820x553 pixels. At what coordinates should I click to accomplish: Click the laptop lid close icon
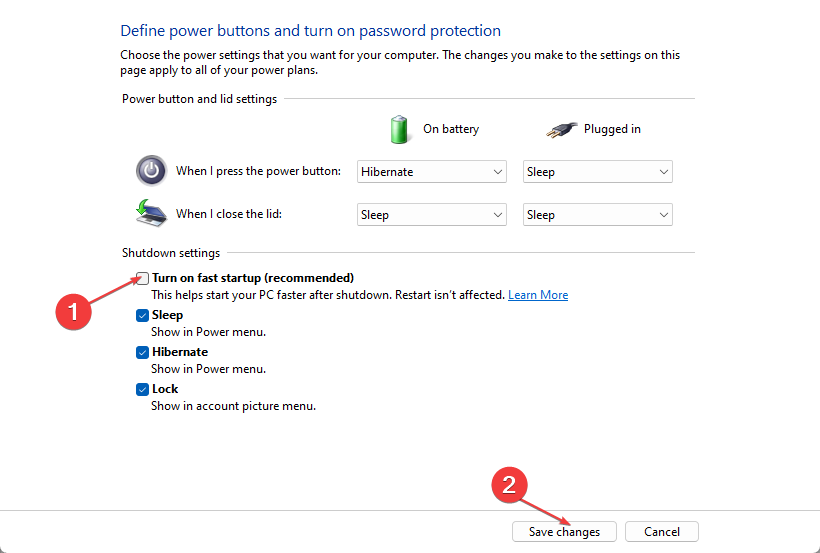coord(151,213)
